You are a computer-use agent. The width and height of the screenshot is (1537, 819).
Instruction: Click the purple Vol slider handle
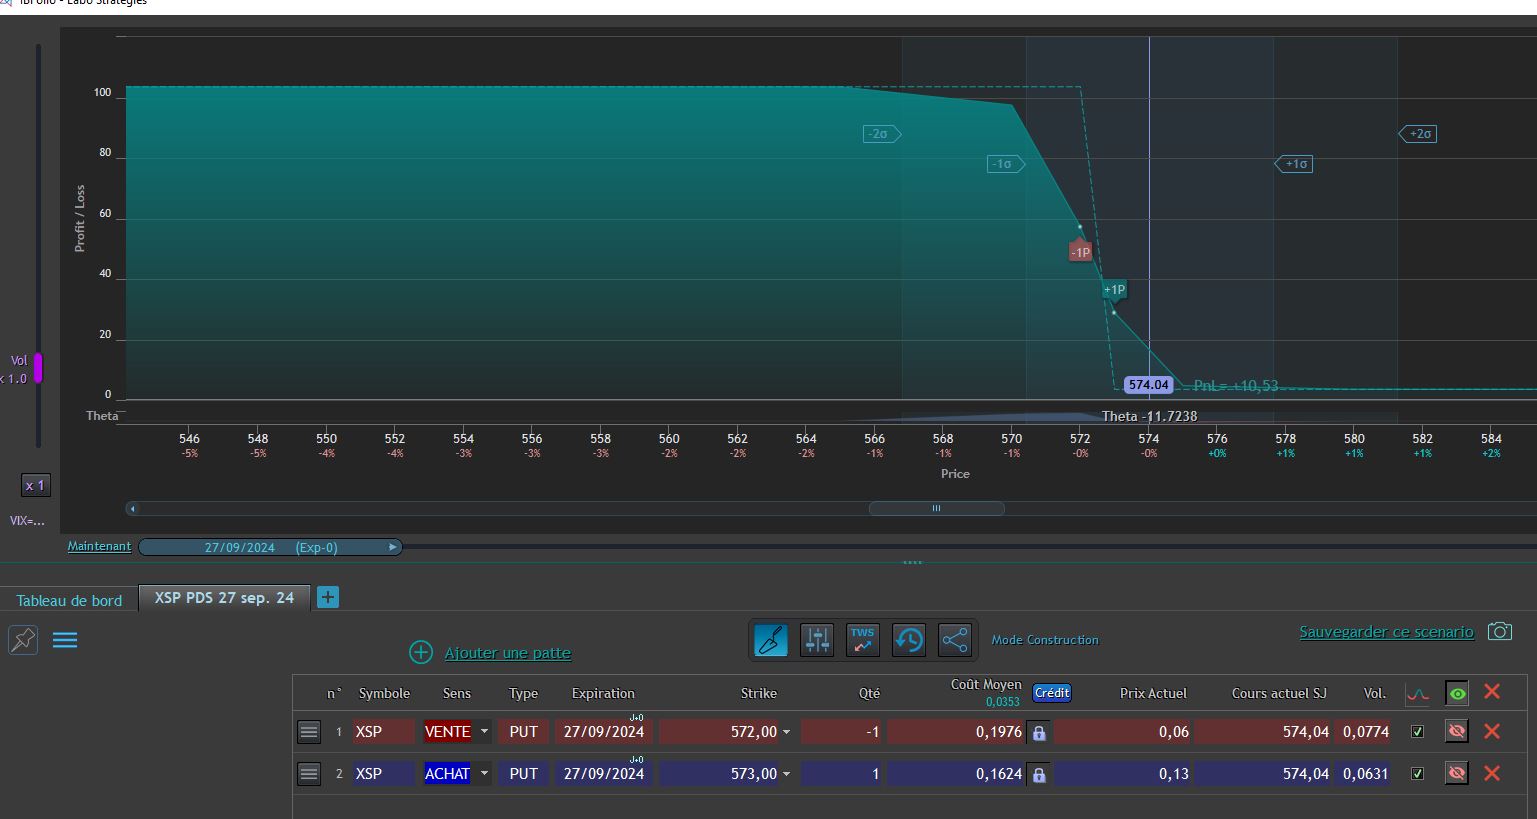[x=38, y=368]
